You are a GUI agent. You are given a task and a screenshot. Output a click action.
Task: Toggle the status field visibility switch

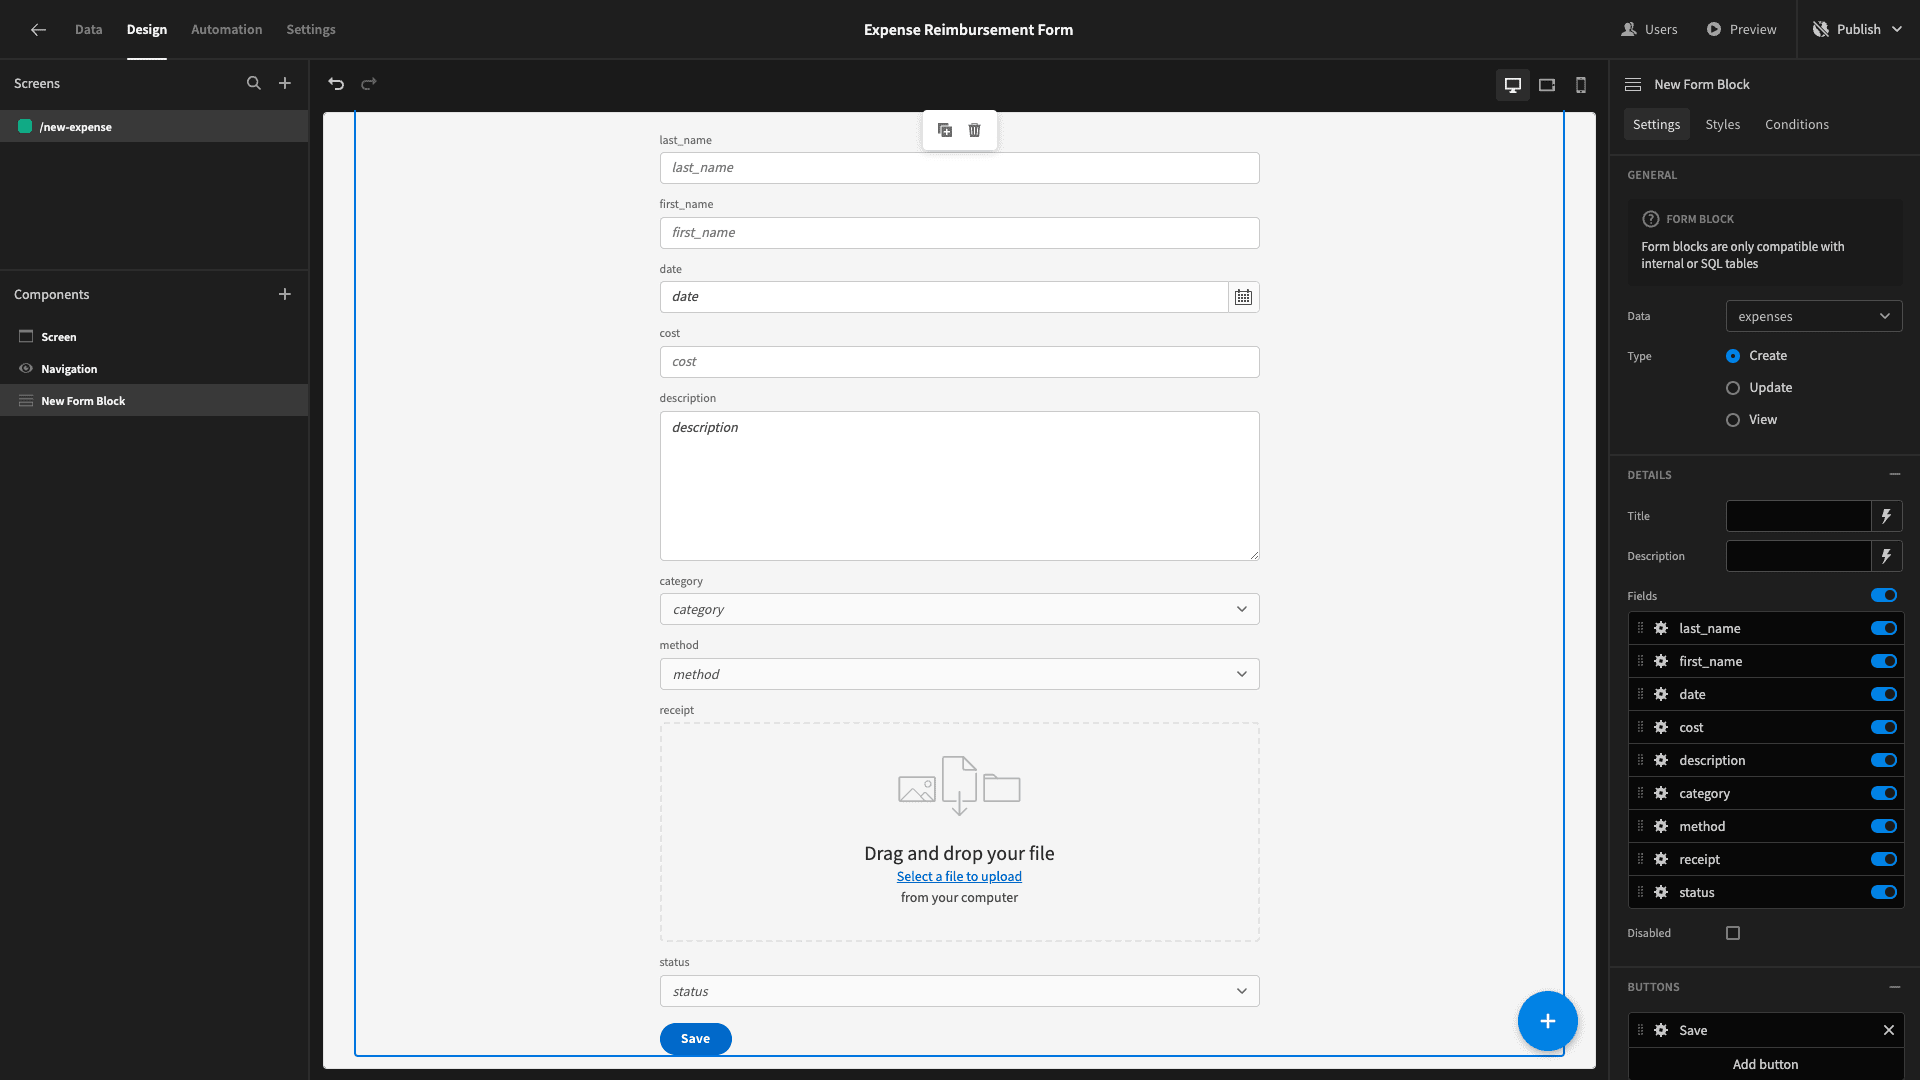pos(1884,891)
